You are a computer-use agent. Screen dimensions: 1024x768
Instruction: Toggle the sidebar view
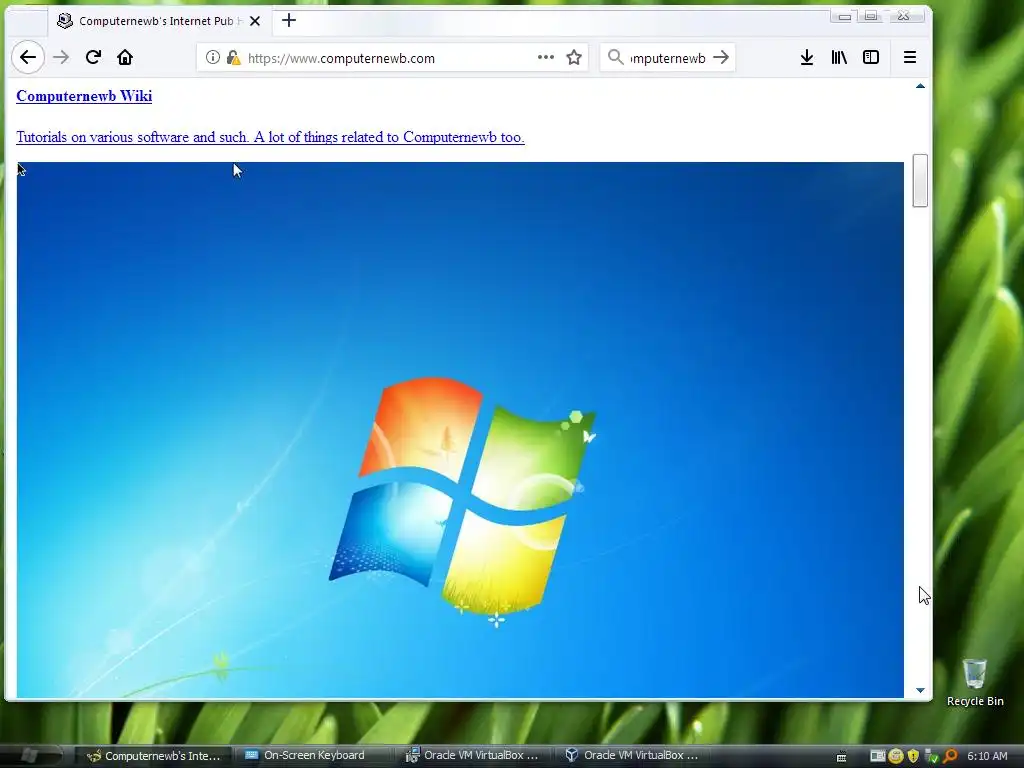coord(871,57)
